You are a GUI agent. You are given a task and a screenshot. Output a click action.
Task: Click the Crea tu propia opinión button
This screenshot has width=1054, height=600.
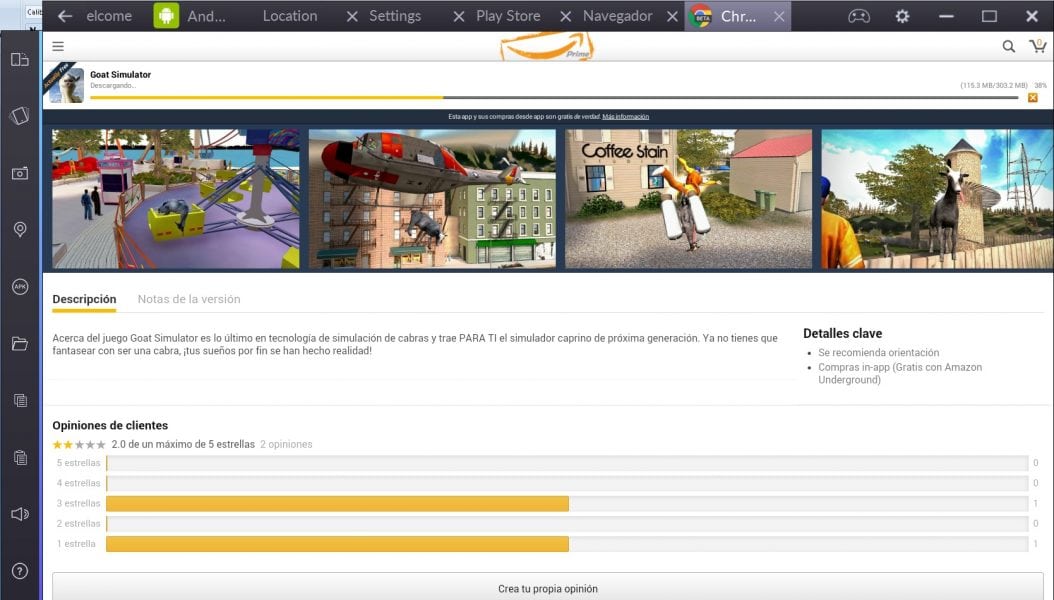(x=548, y=587)
